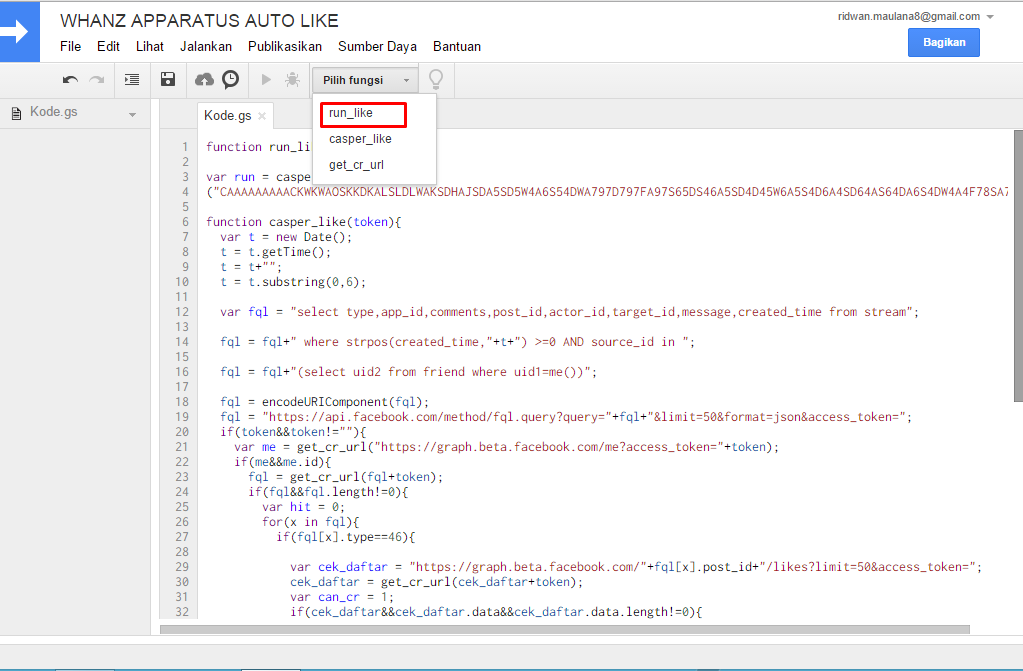Click the long CAAAAAAAAACKWKWAOSKKDKAL token string line
The height and width of the screenshot is (671, 1023).
pyautogui.click(x=607, y=192)
